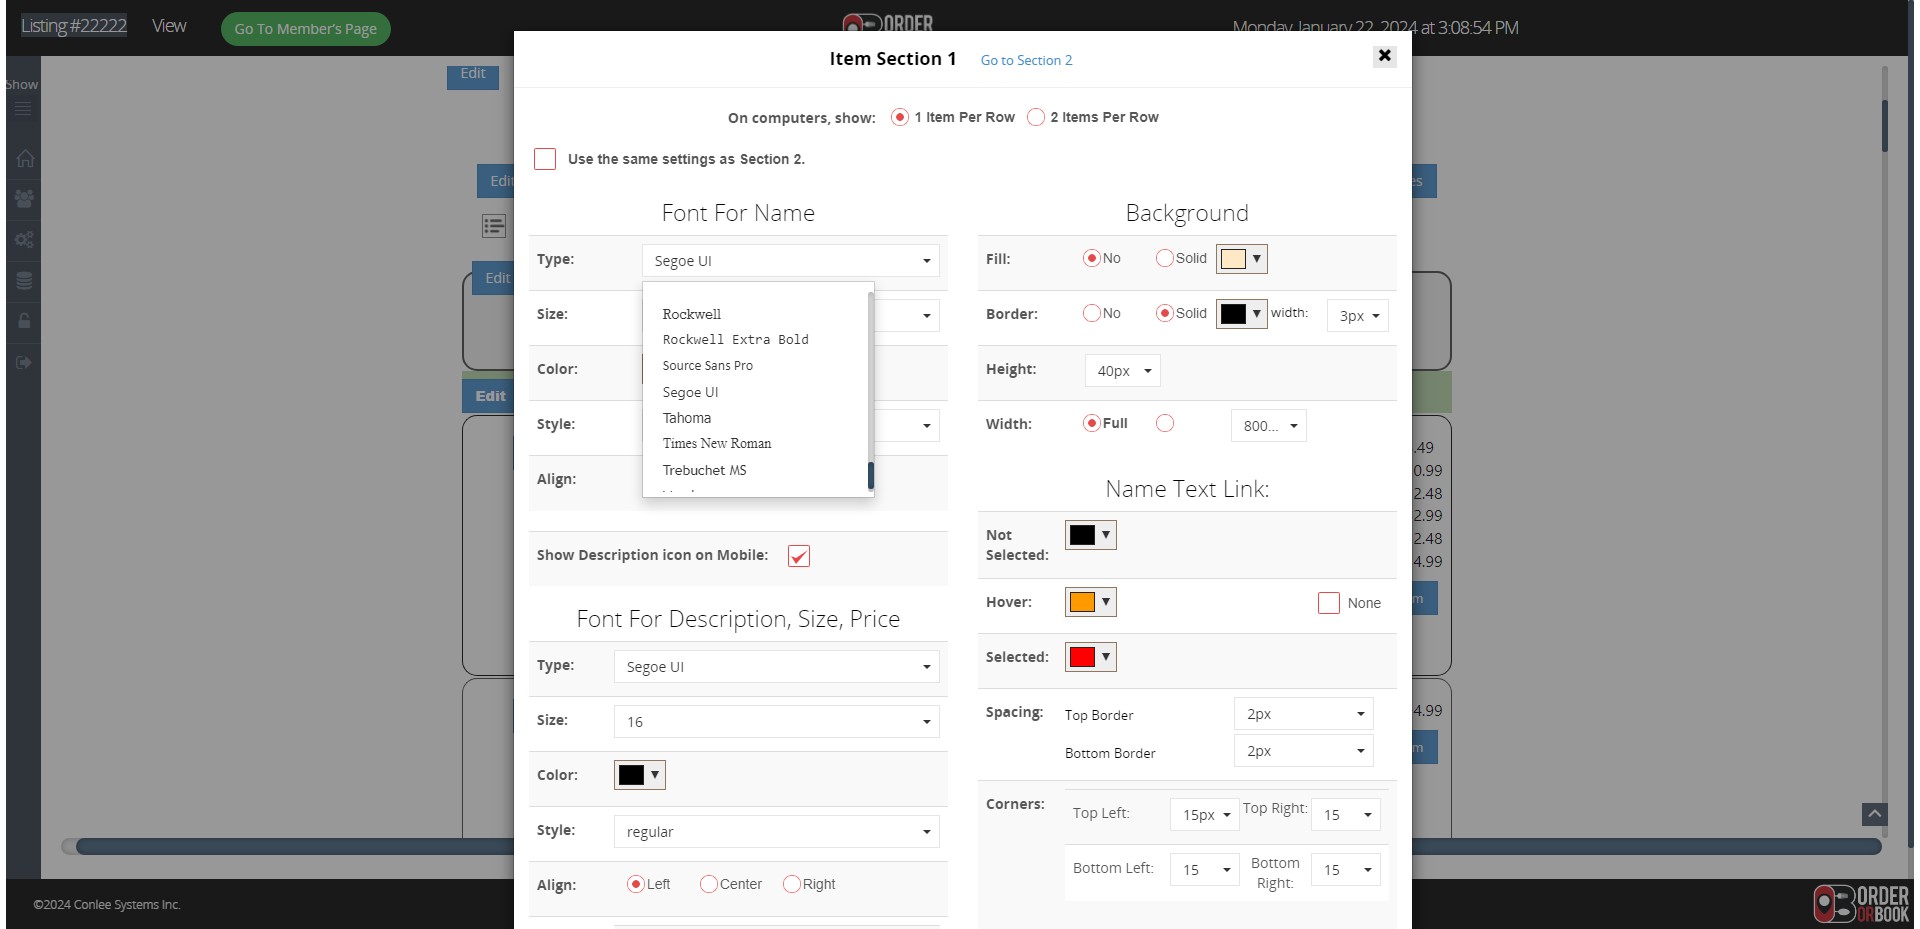The image size is (1920, 929).
Task: Close the Item Section 1 dialog
Action: tap(1385, 56)
